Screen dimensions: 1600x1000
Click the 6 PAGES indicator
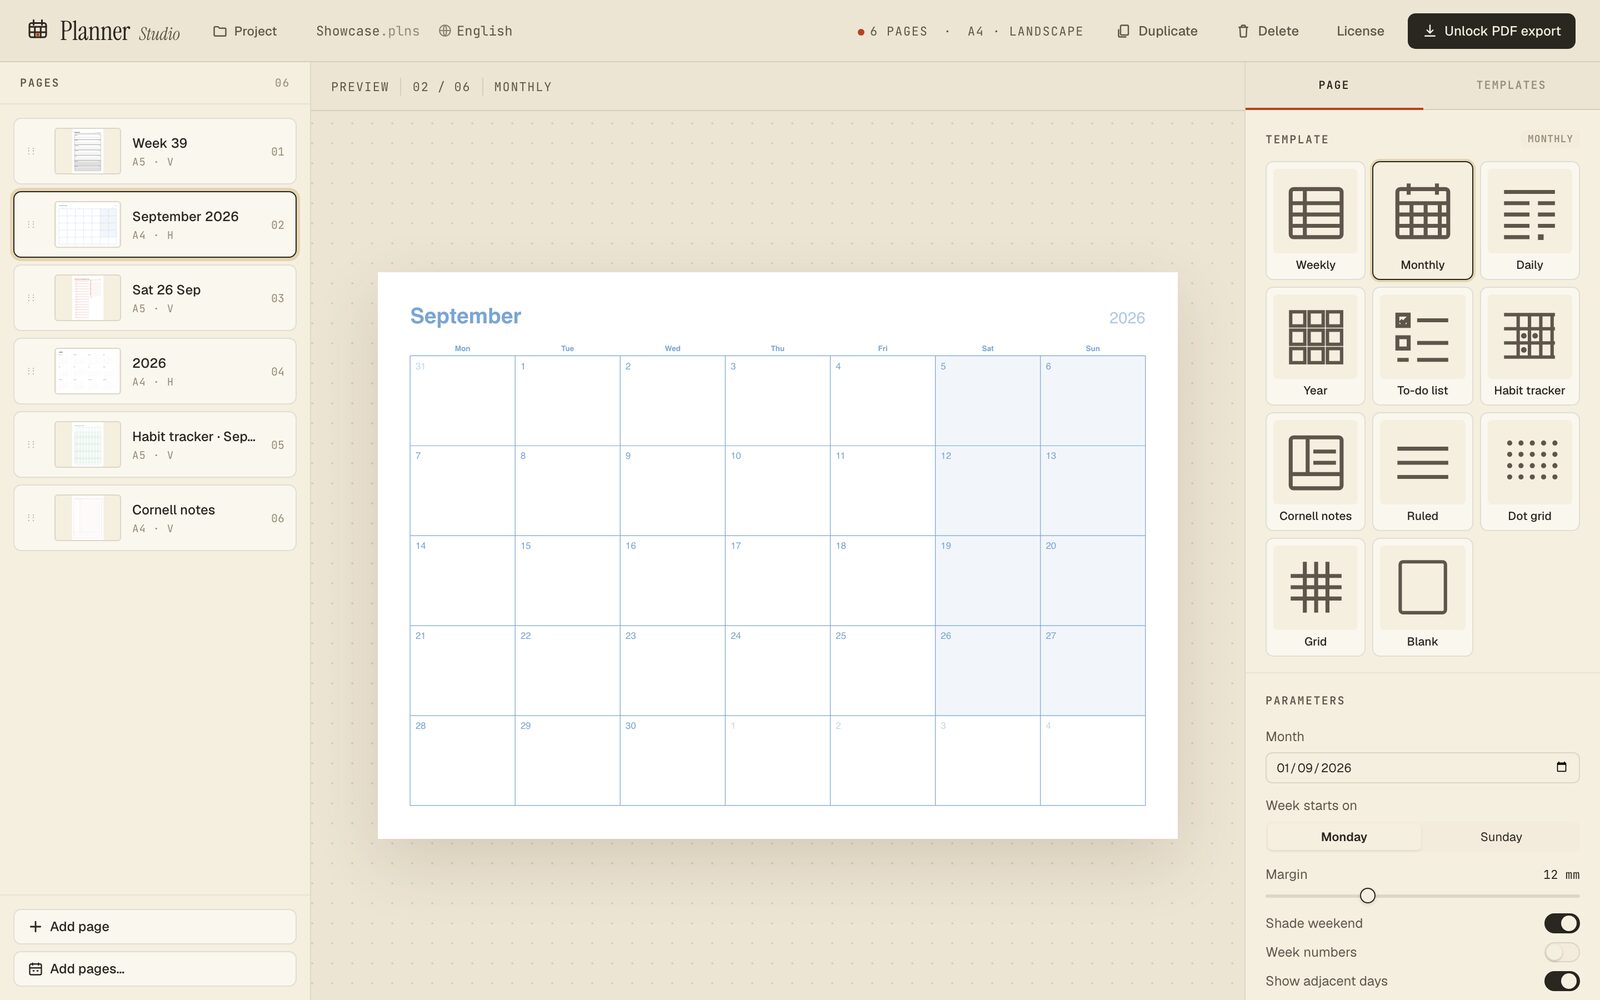pyautogui.click(x=892, y=31)
